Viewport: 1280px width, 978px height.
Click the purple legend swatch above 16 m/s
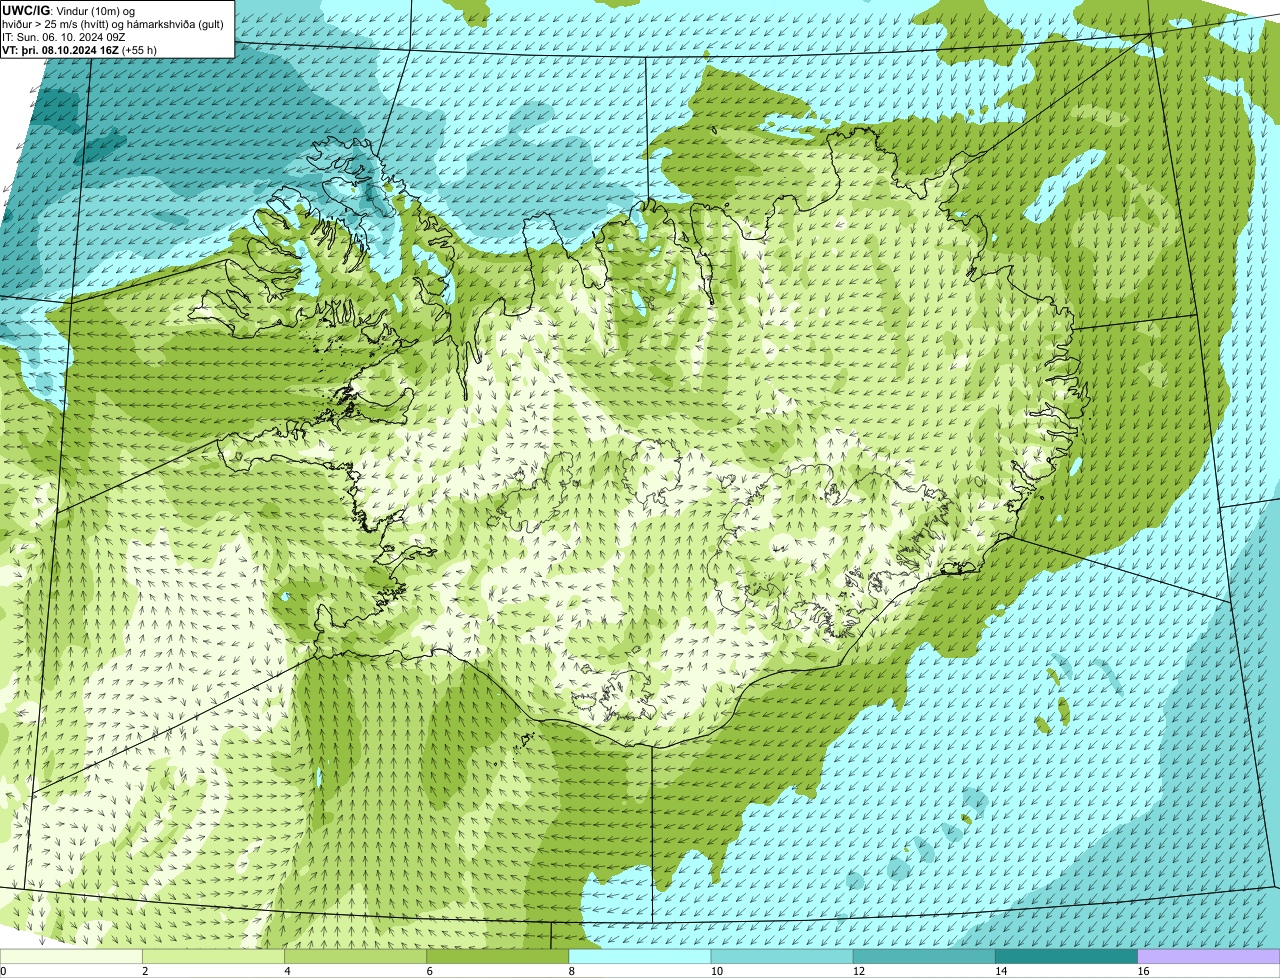pos(1209,957)
